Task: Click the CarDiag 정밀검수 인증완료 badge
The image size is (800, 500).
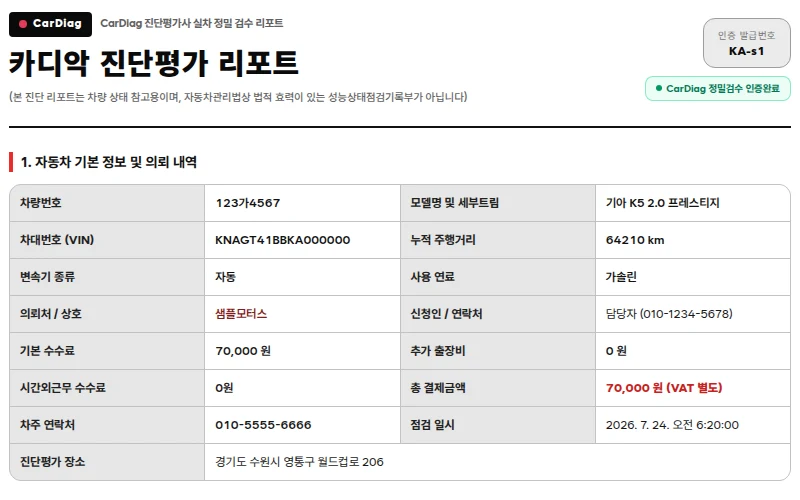Action: pos(717,89)
